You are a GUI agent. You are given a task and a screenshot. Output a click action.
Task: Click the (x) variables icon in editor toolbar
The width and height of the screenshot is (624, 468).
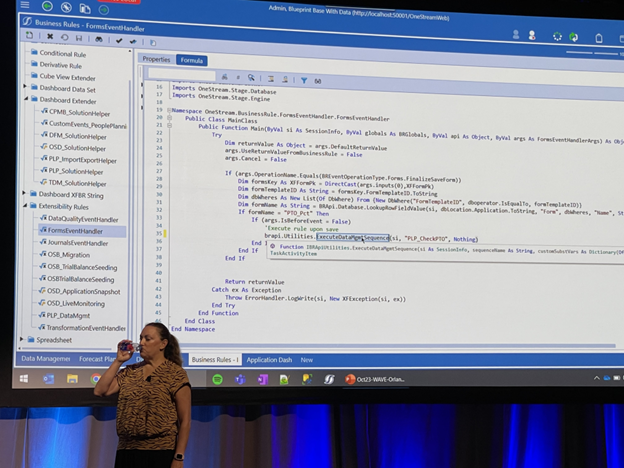318,81
